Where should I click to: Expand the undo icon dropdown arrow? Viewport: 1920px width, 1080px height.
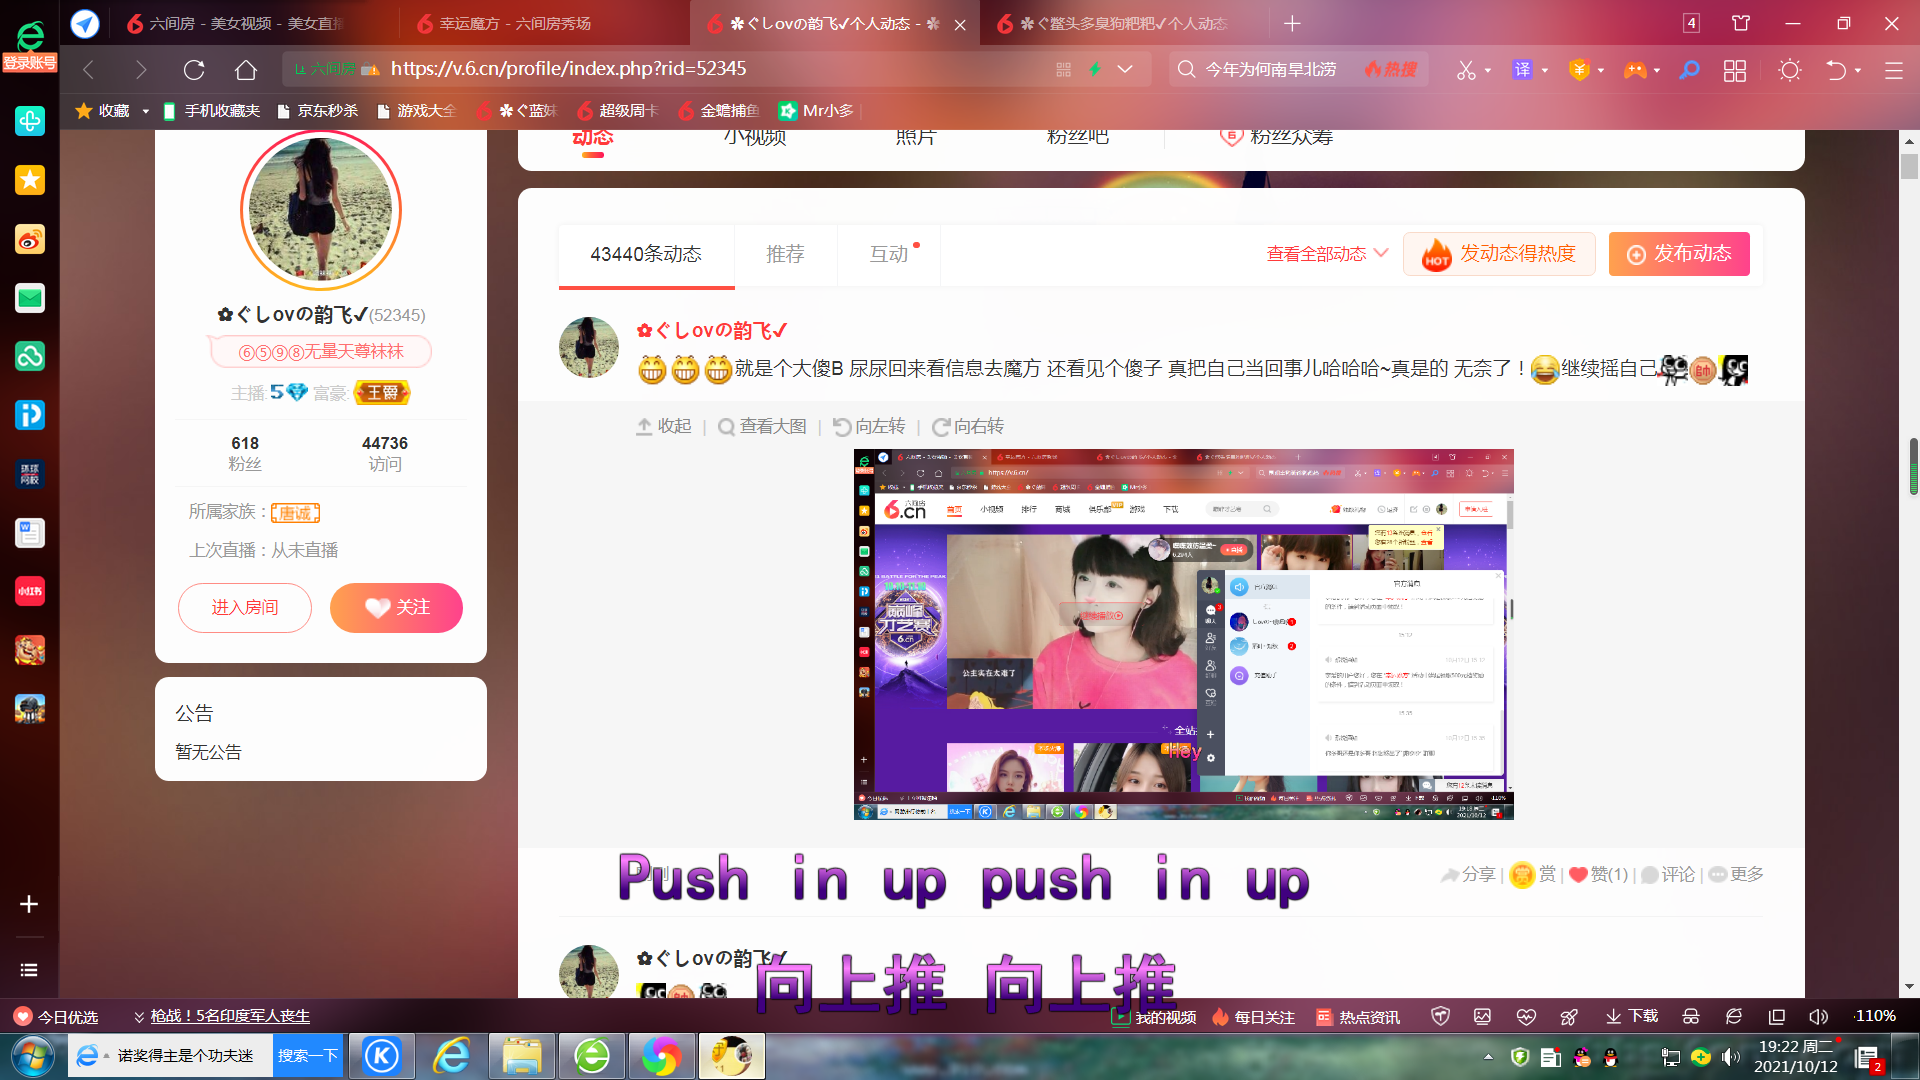pos(1858,70)
